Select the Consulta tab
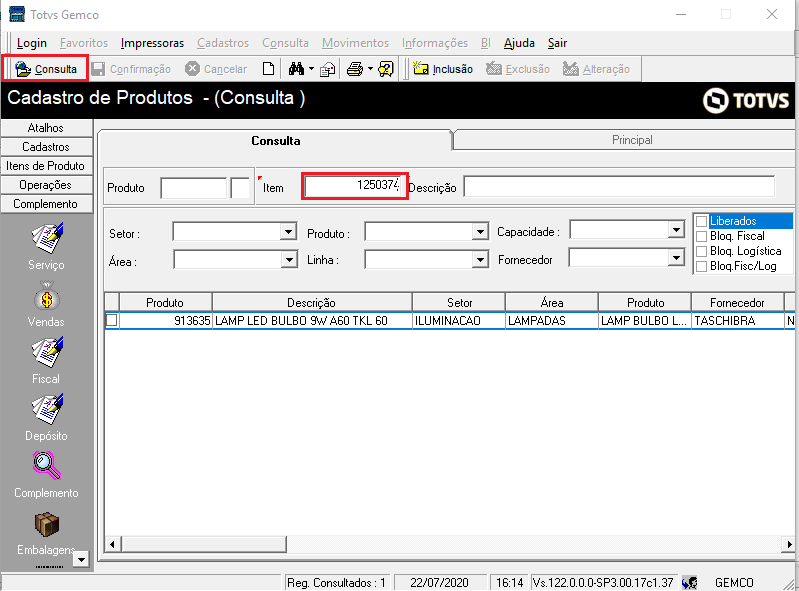799x591 pixels. click(275, 141)
